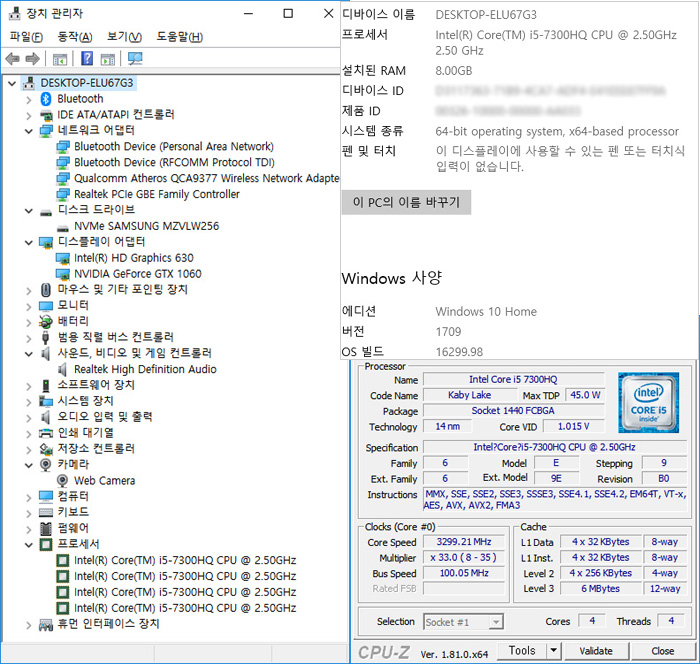The image size is (700, 667).
Task: Click the battery (배터리) category icon
Action: (x=46, y=322)
